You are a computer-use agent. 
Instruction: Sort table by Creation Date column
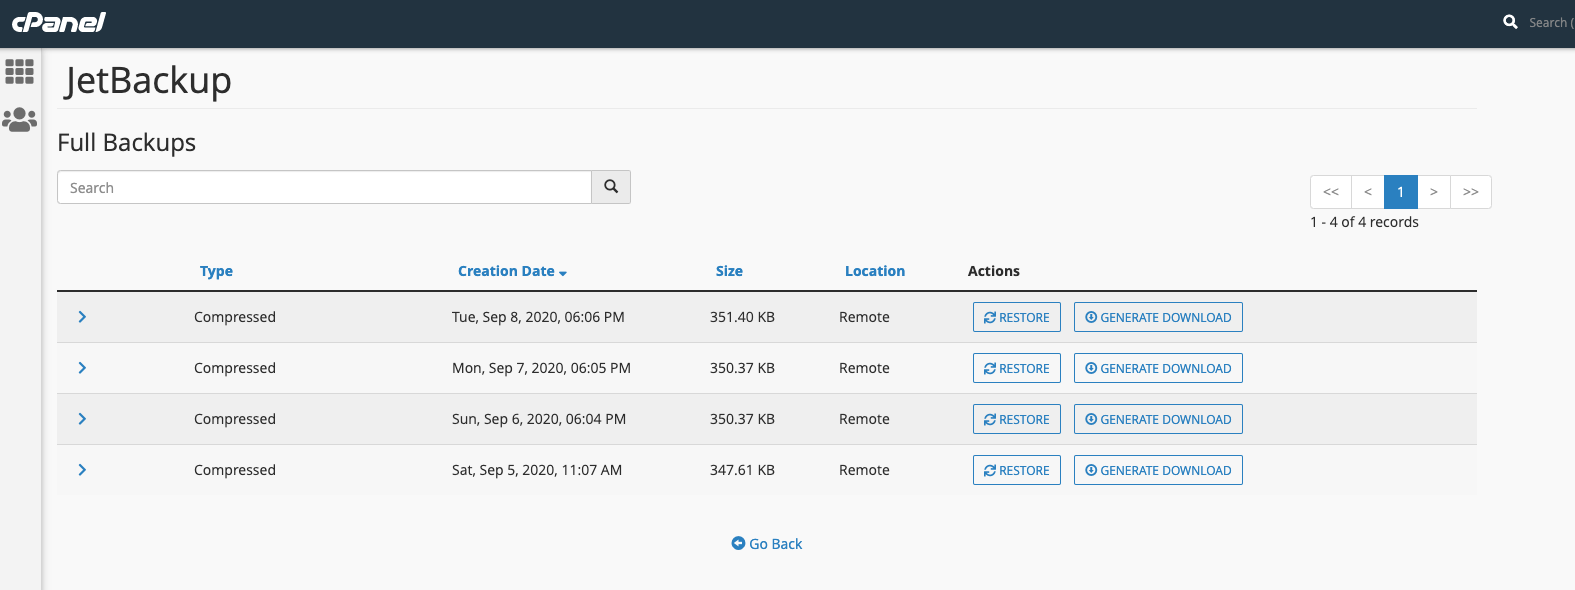[x=506, y=271]
